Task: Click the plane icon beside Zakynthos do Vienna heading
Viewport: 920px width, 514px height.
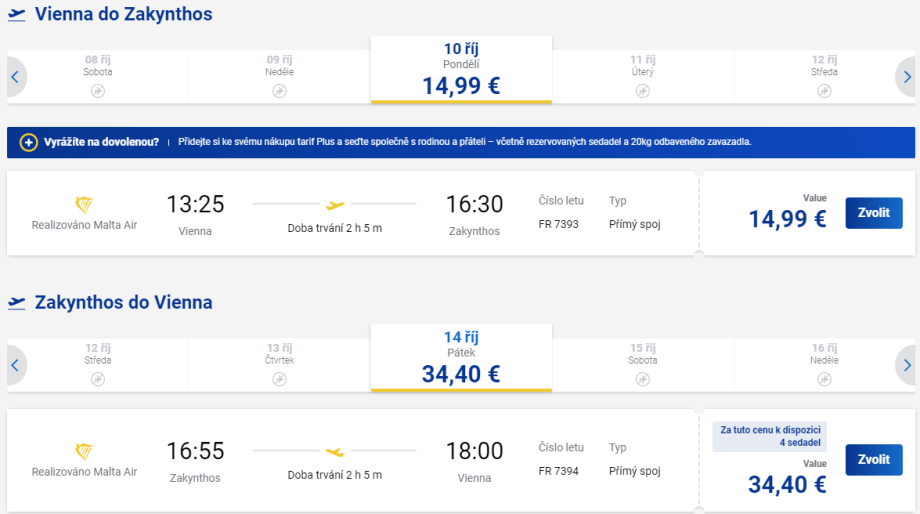Action: coord(17,303)
